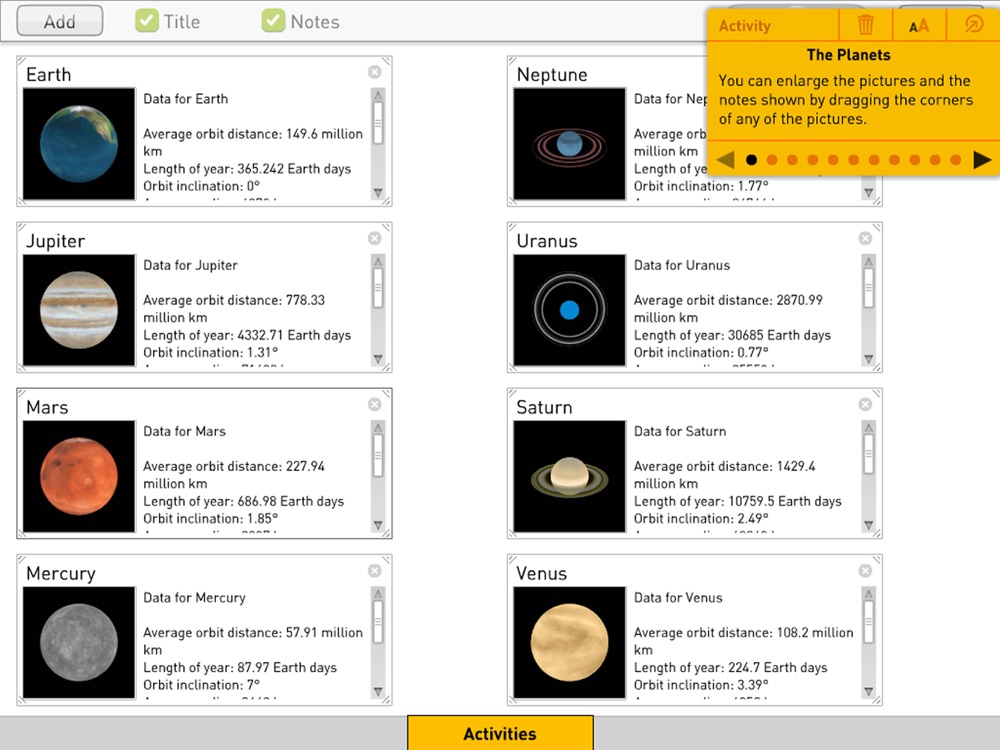Image resolution: width=1000 pixels, height=750 pixels.
Task: Close the Mercury card
Action: point(375,570)
